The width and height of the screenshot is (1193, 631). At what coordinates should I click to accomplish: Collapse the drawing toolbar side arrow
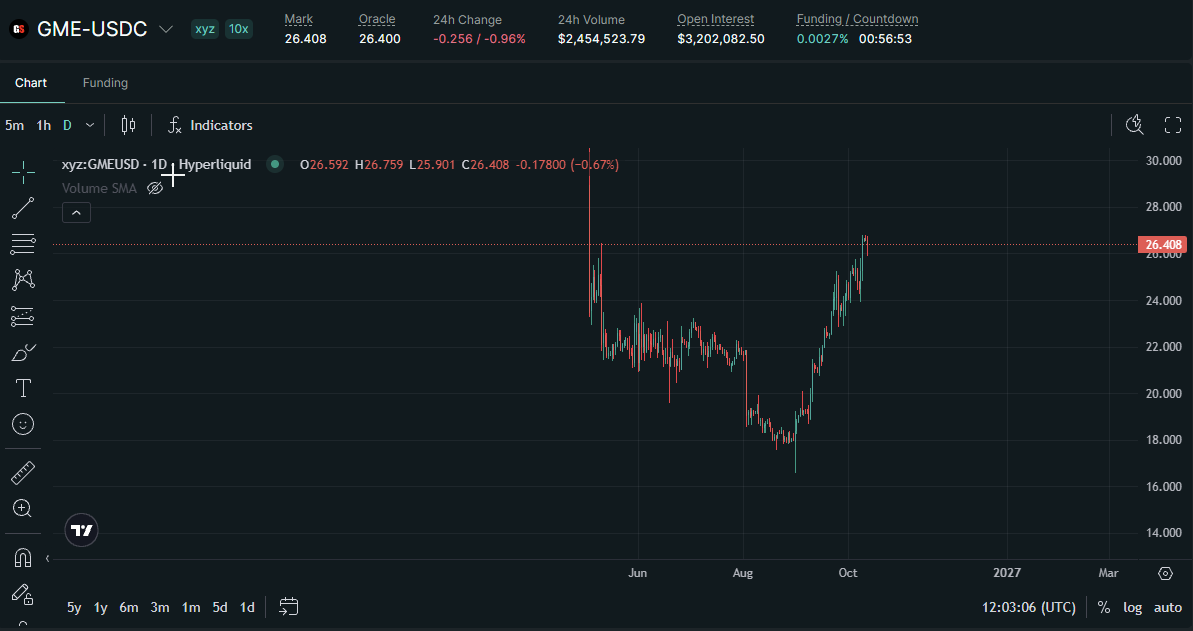point(47,559)
